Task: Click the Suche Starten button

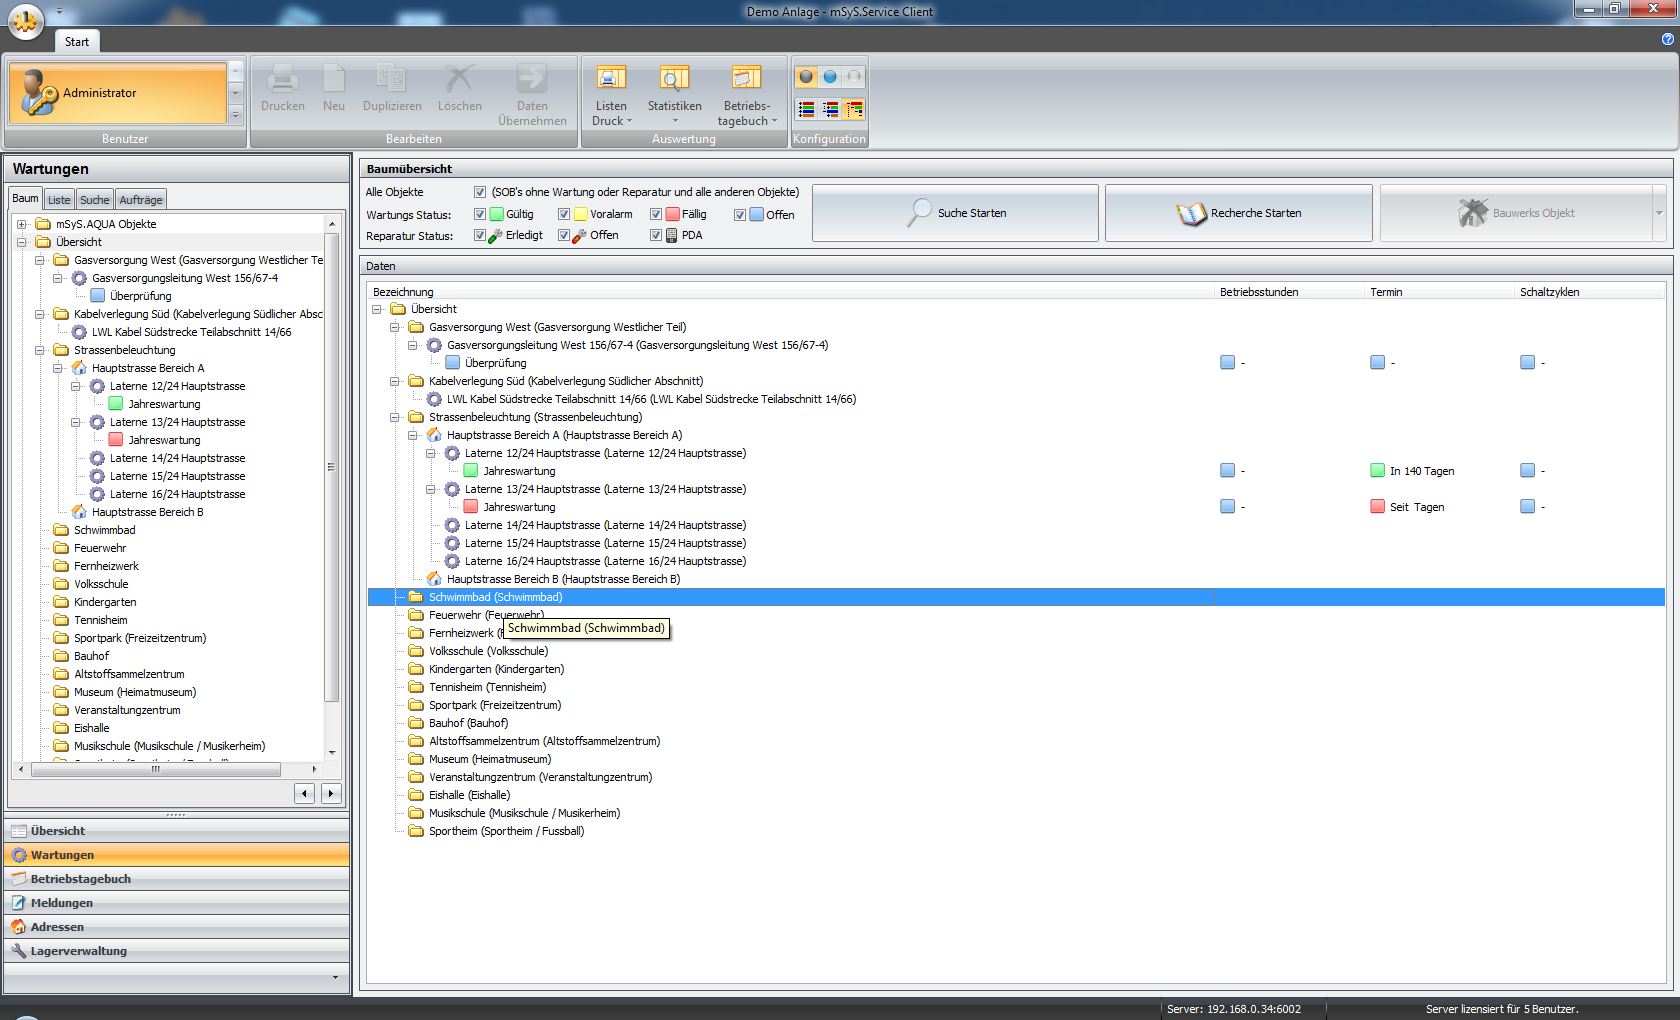Action: [955, 213]
